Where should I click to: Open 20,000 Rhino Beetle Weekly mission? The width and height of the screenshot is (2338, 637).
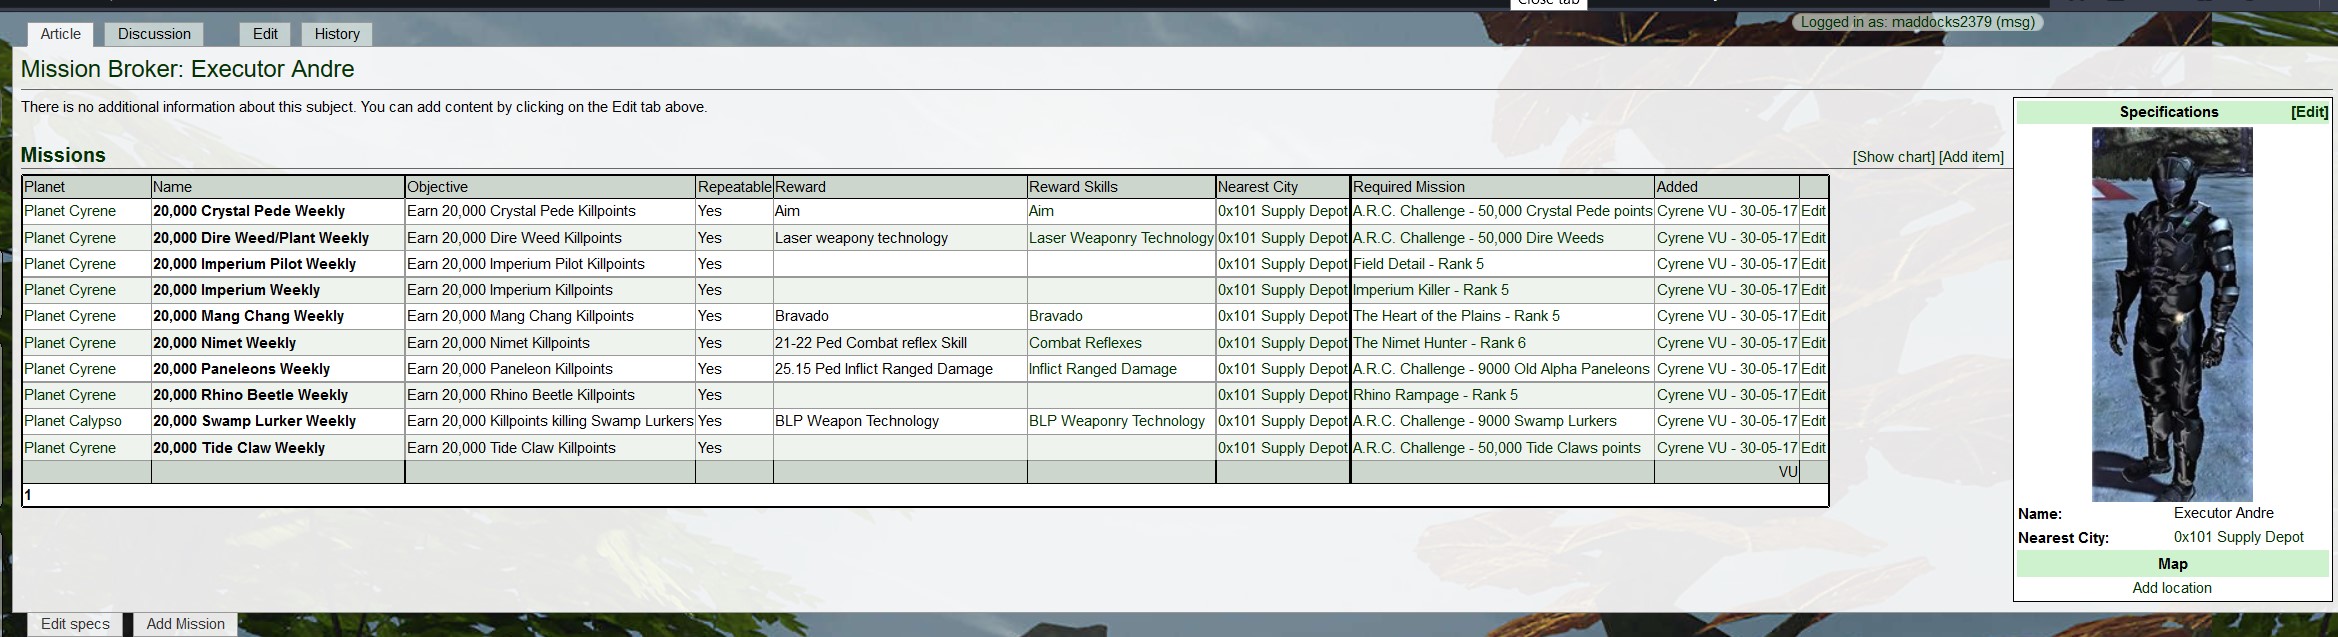click(x=250, y=395)
